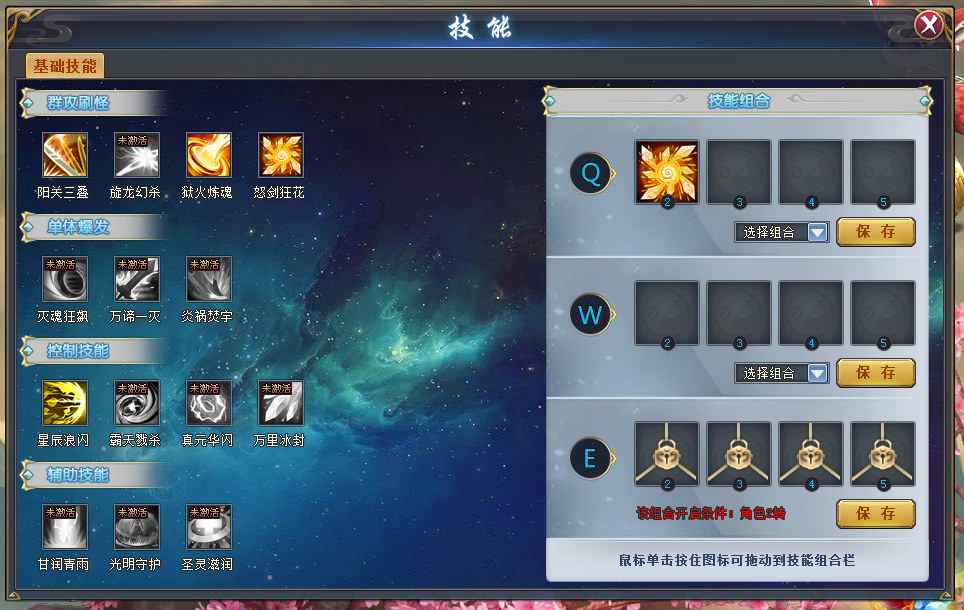Click the 狱火炼魂 skill icon
This screenshot has width=964, height=610.
click(x=209, y=156)
